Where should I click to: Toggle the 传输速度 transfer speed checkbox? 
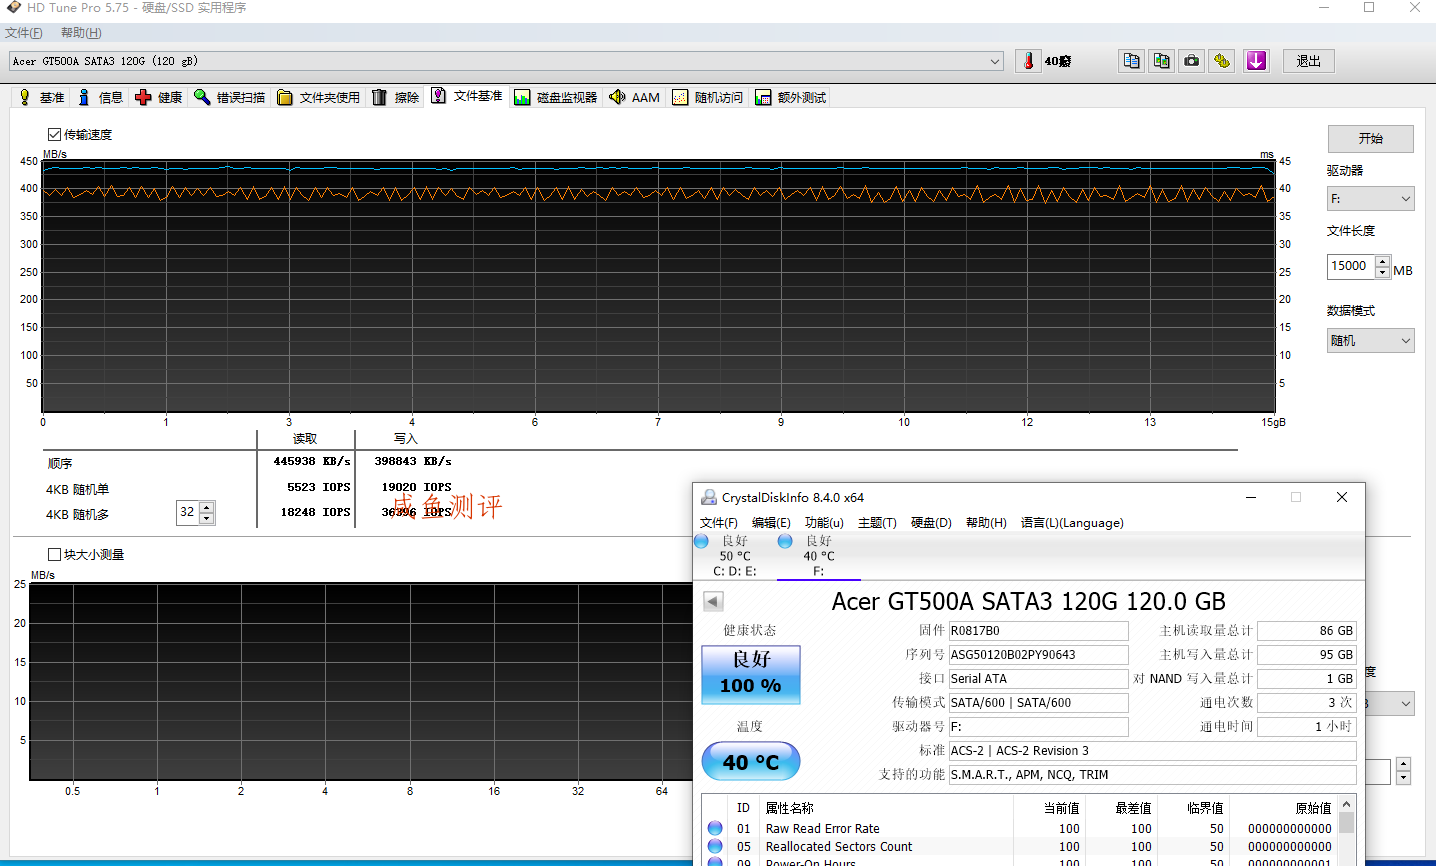click(x=54, y=134)
